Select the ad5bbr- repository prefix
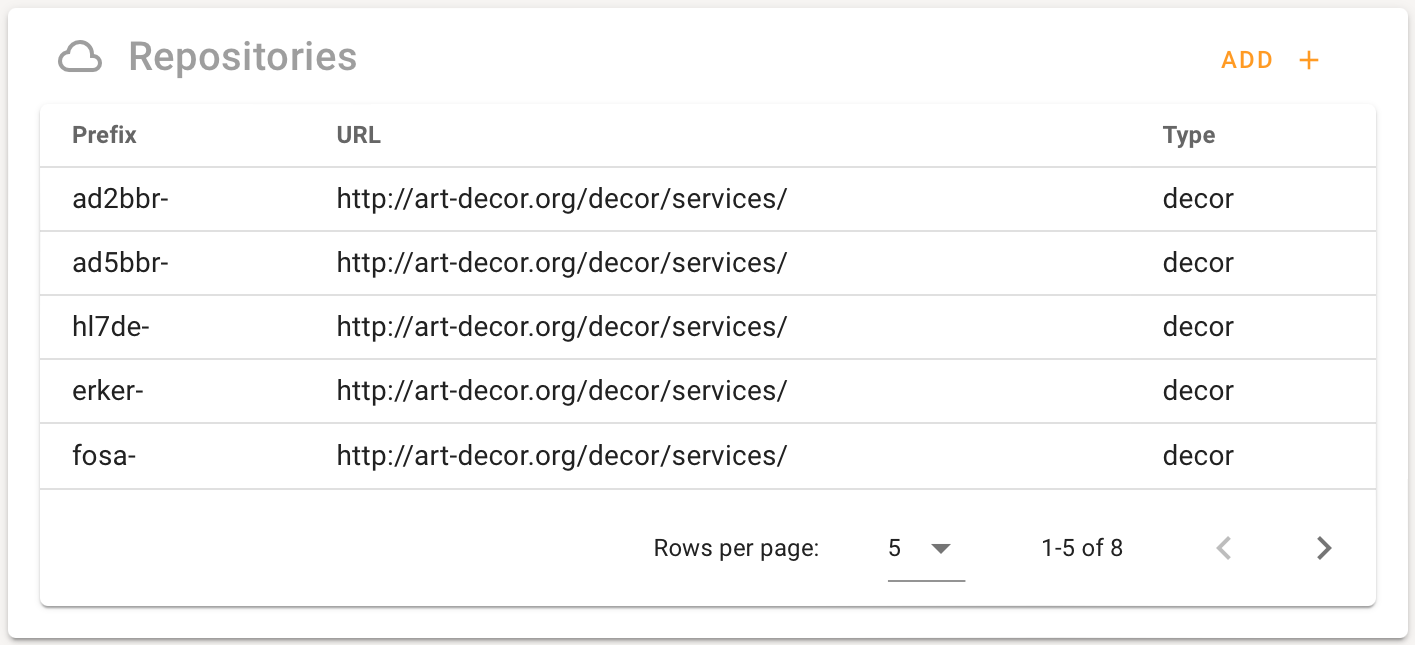 120,263
